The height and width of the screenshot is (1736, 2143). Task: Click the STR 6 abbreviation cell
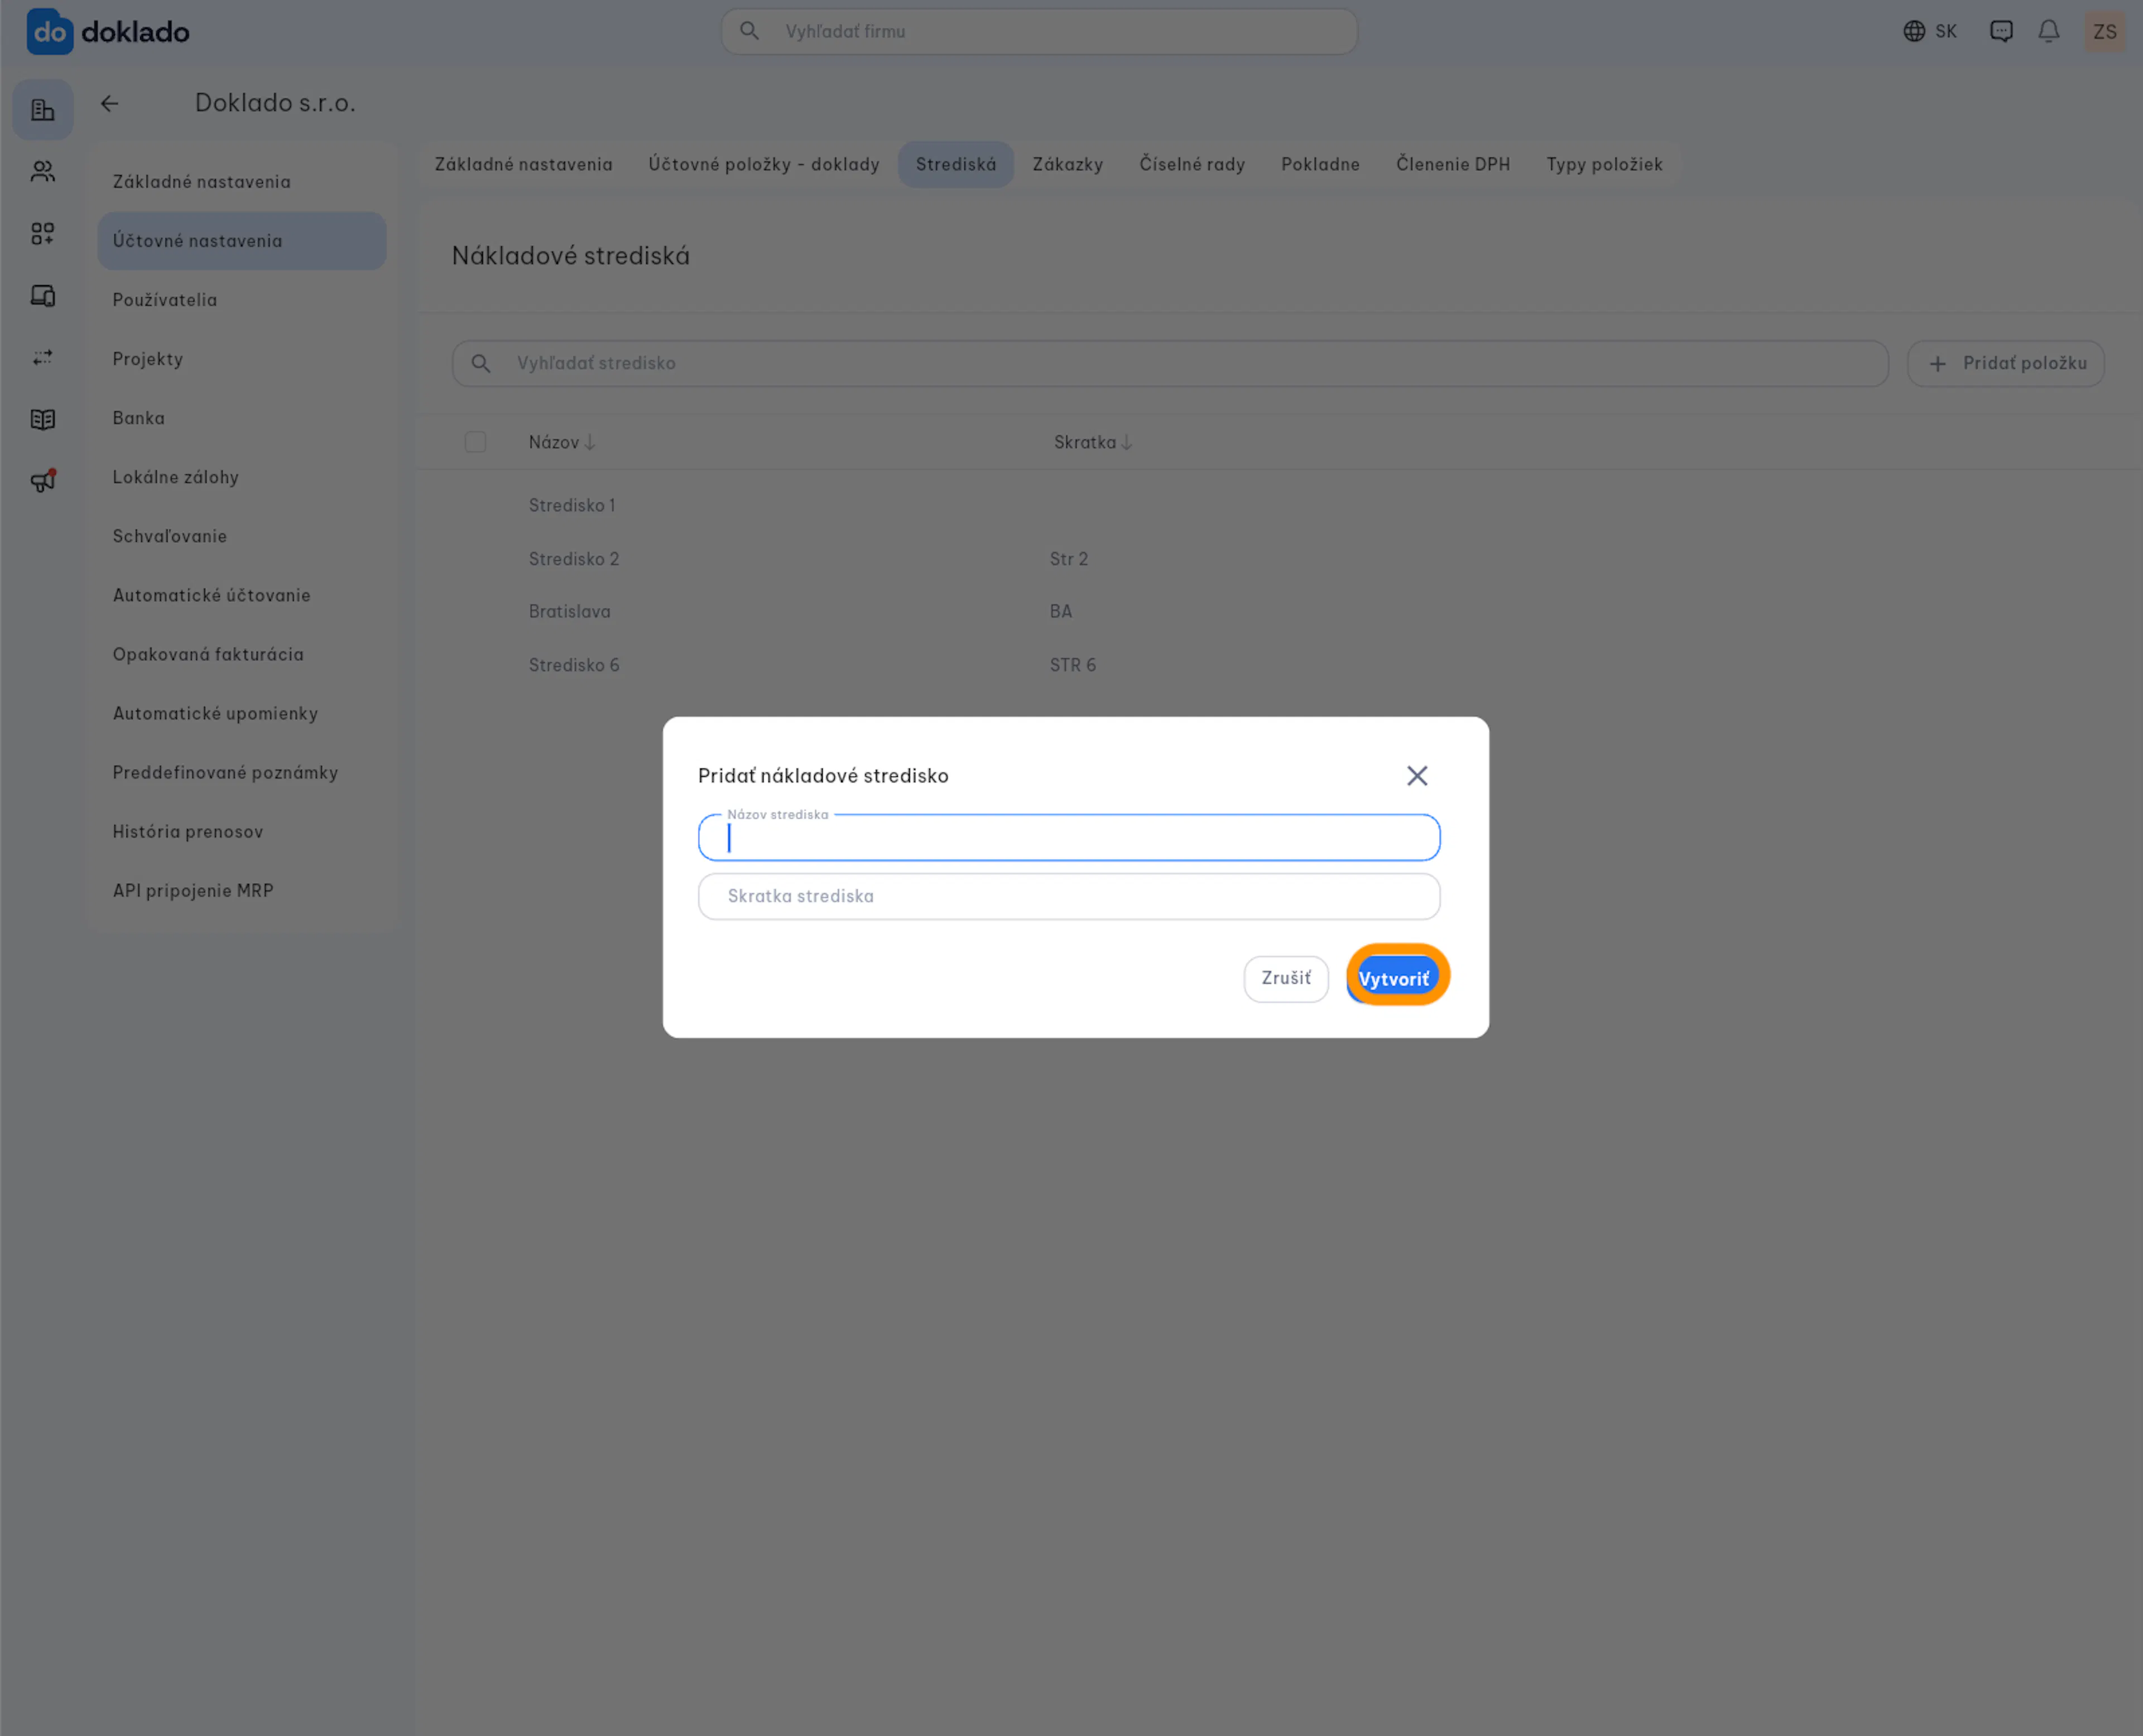click(x=1073, y=665)
